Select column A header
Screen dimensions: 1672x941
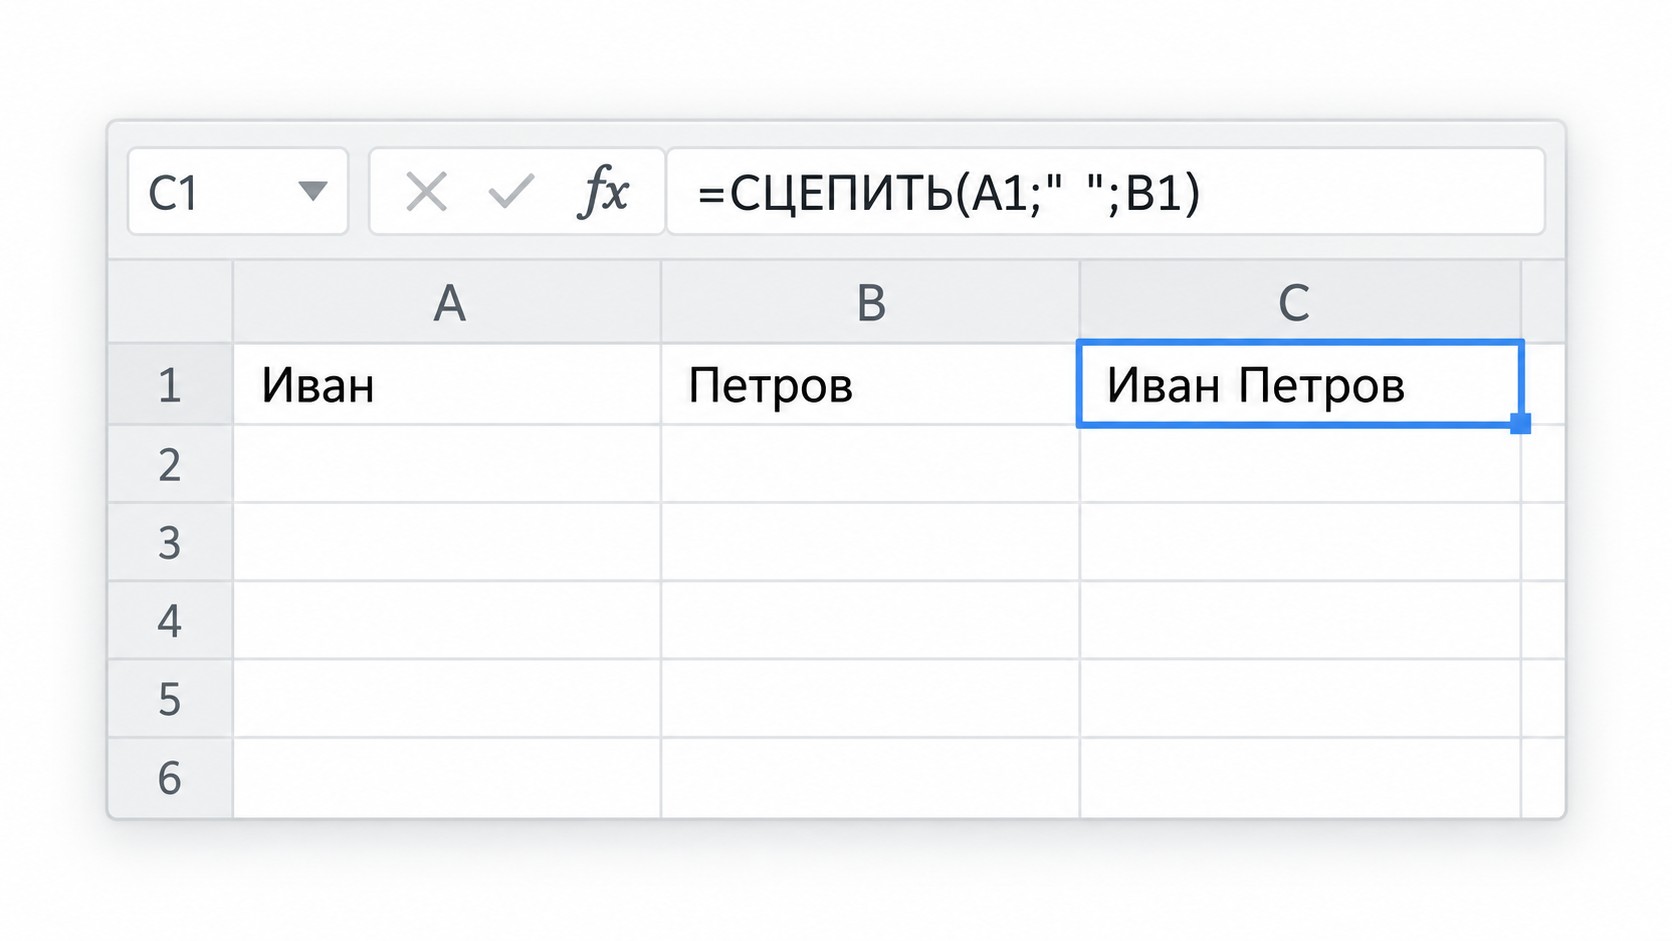pos(447,302)
